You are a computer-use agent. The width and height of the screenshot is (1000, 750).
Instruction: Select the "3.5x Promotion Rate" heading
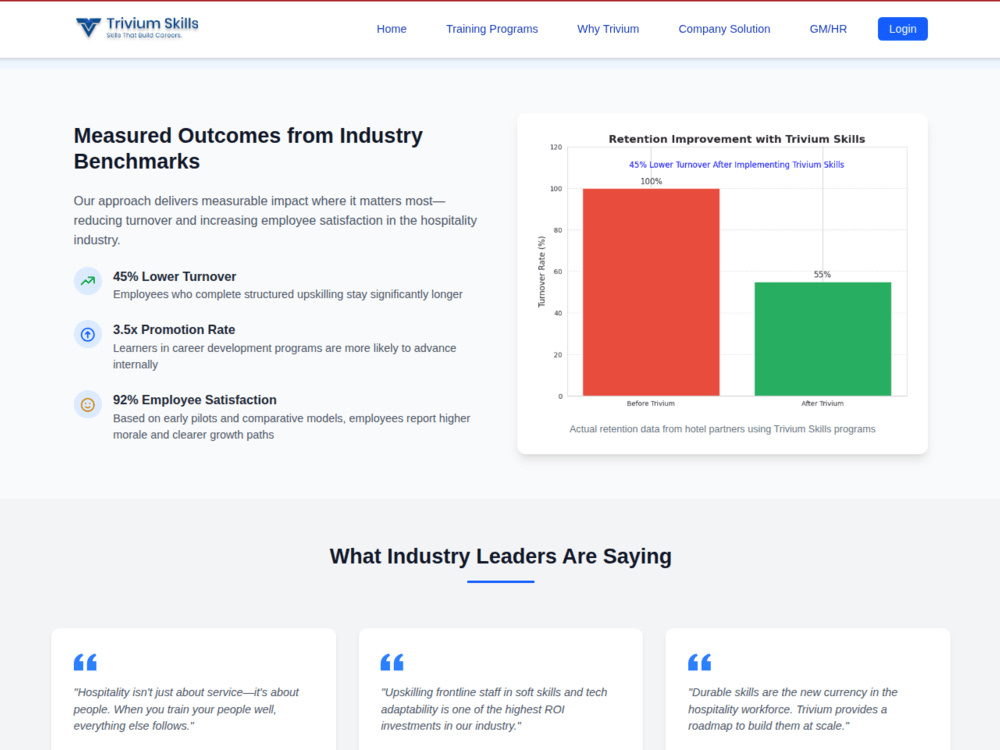click(174, 330)
